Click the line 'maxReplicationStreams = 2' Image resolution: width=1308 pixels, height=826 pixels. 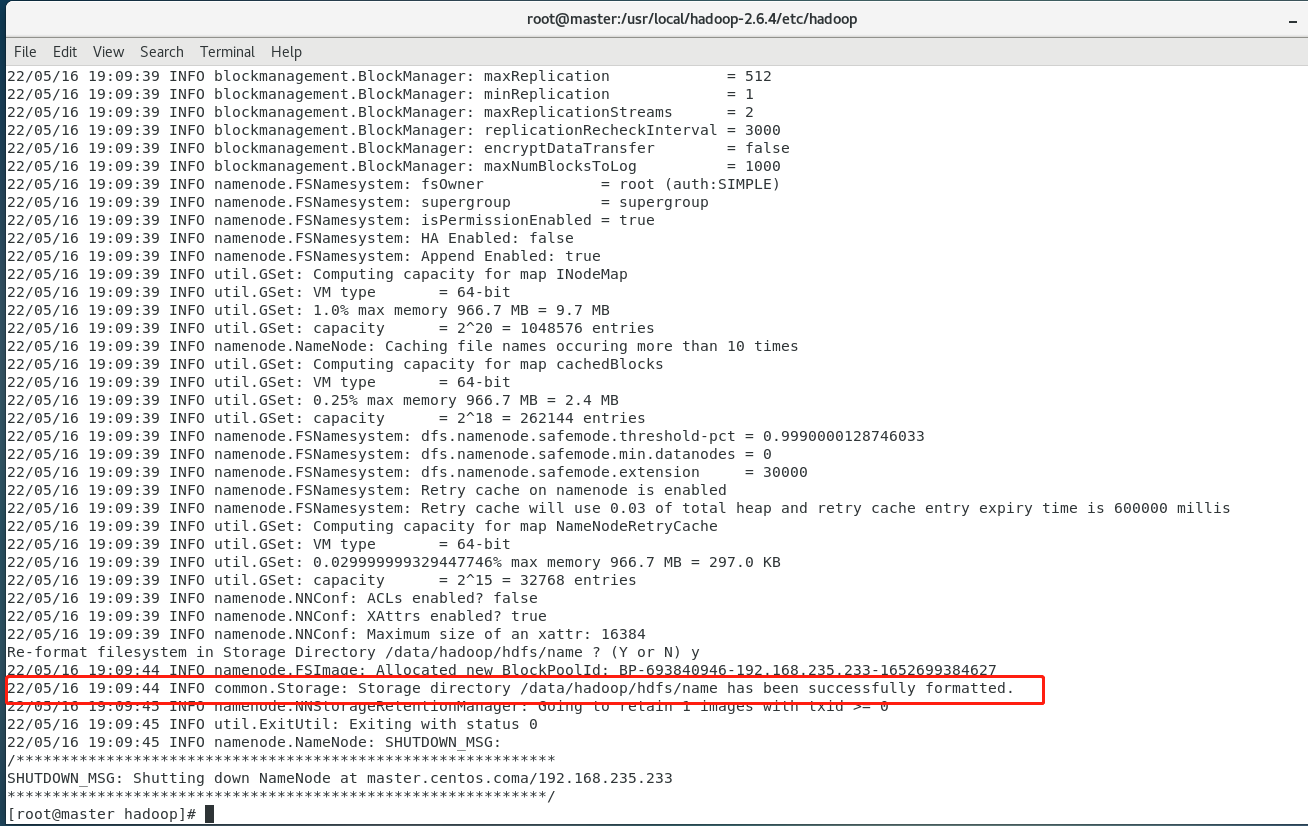tap(380, 112)
